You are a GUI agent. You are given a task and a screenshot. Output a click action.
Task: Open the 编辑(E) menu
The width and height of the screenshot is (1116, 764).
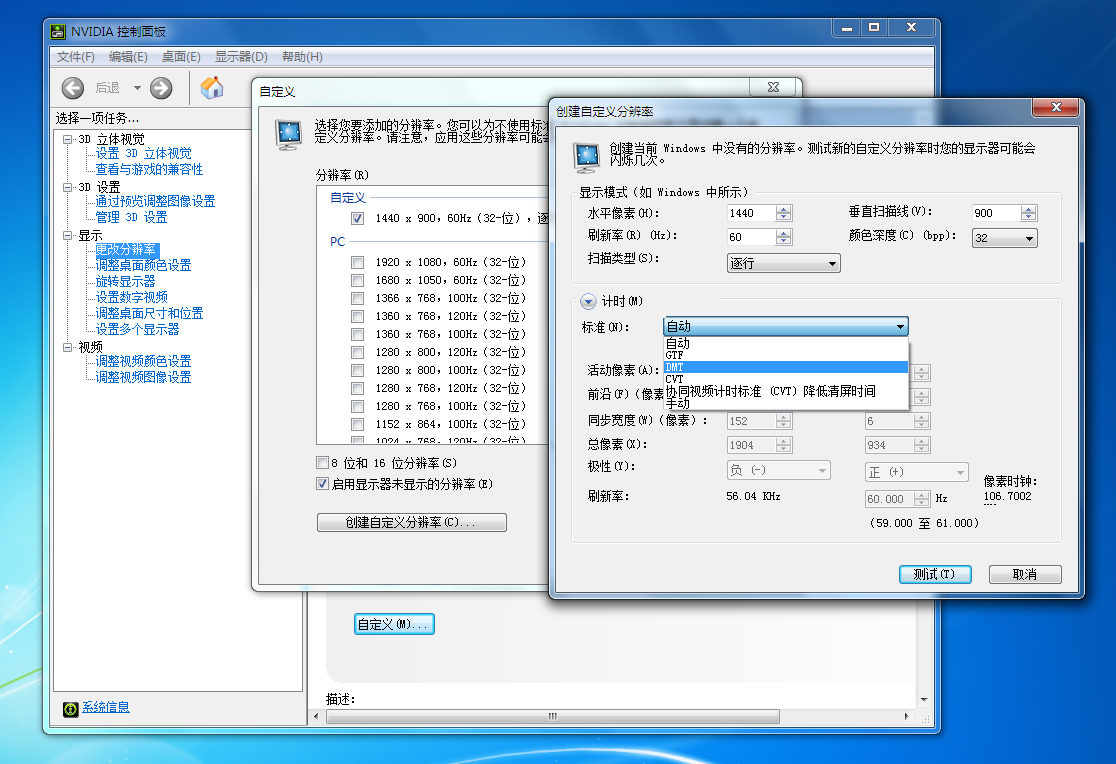(128, 57)
